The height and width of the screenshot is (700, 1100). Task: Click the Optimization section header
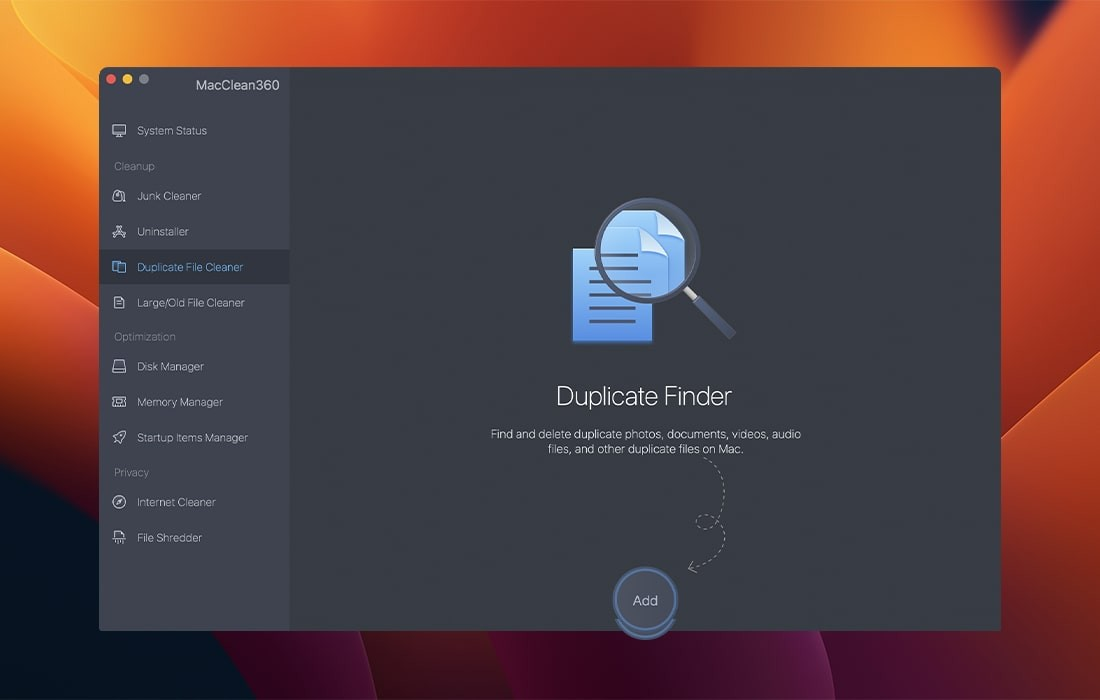pyautogui.click(x=145, y=337)
